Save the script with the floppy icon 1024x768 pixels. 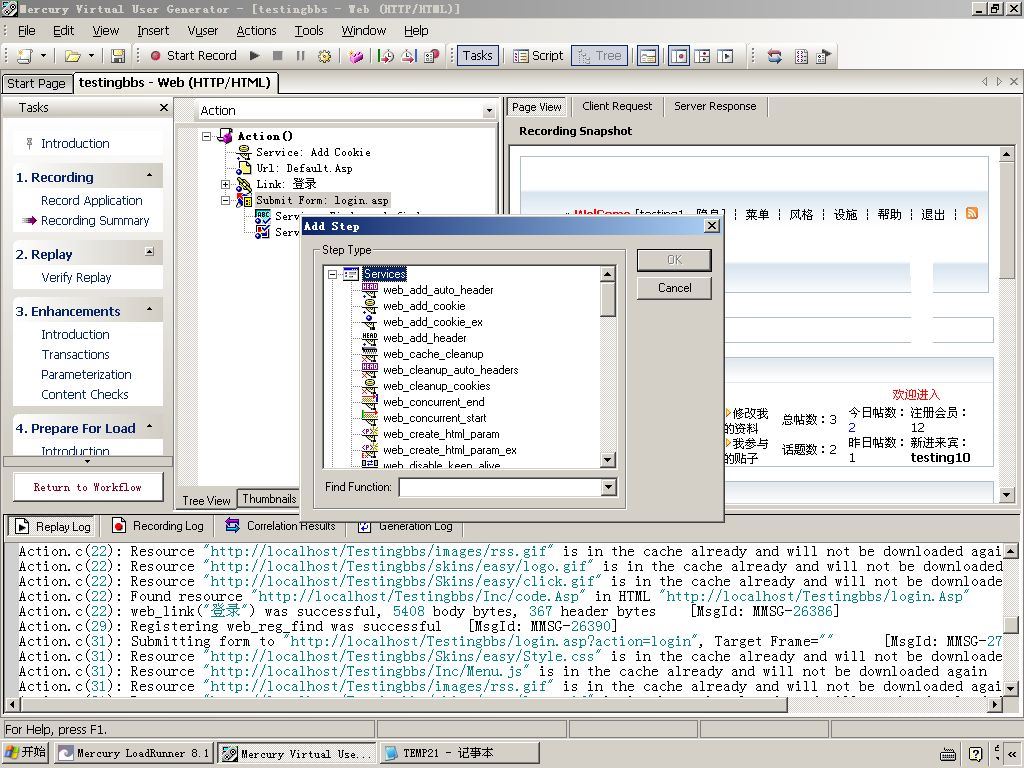(118, 56)
